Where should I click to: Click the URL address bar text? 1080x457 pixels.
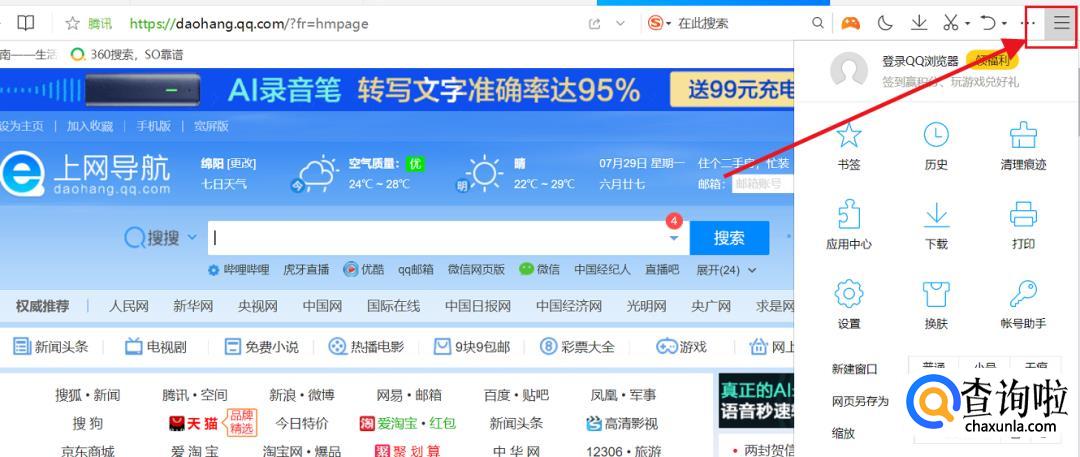click(x=249, y=23)
